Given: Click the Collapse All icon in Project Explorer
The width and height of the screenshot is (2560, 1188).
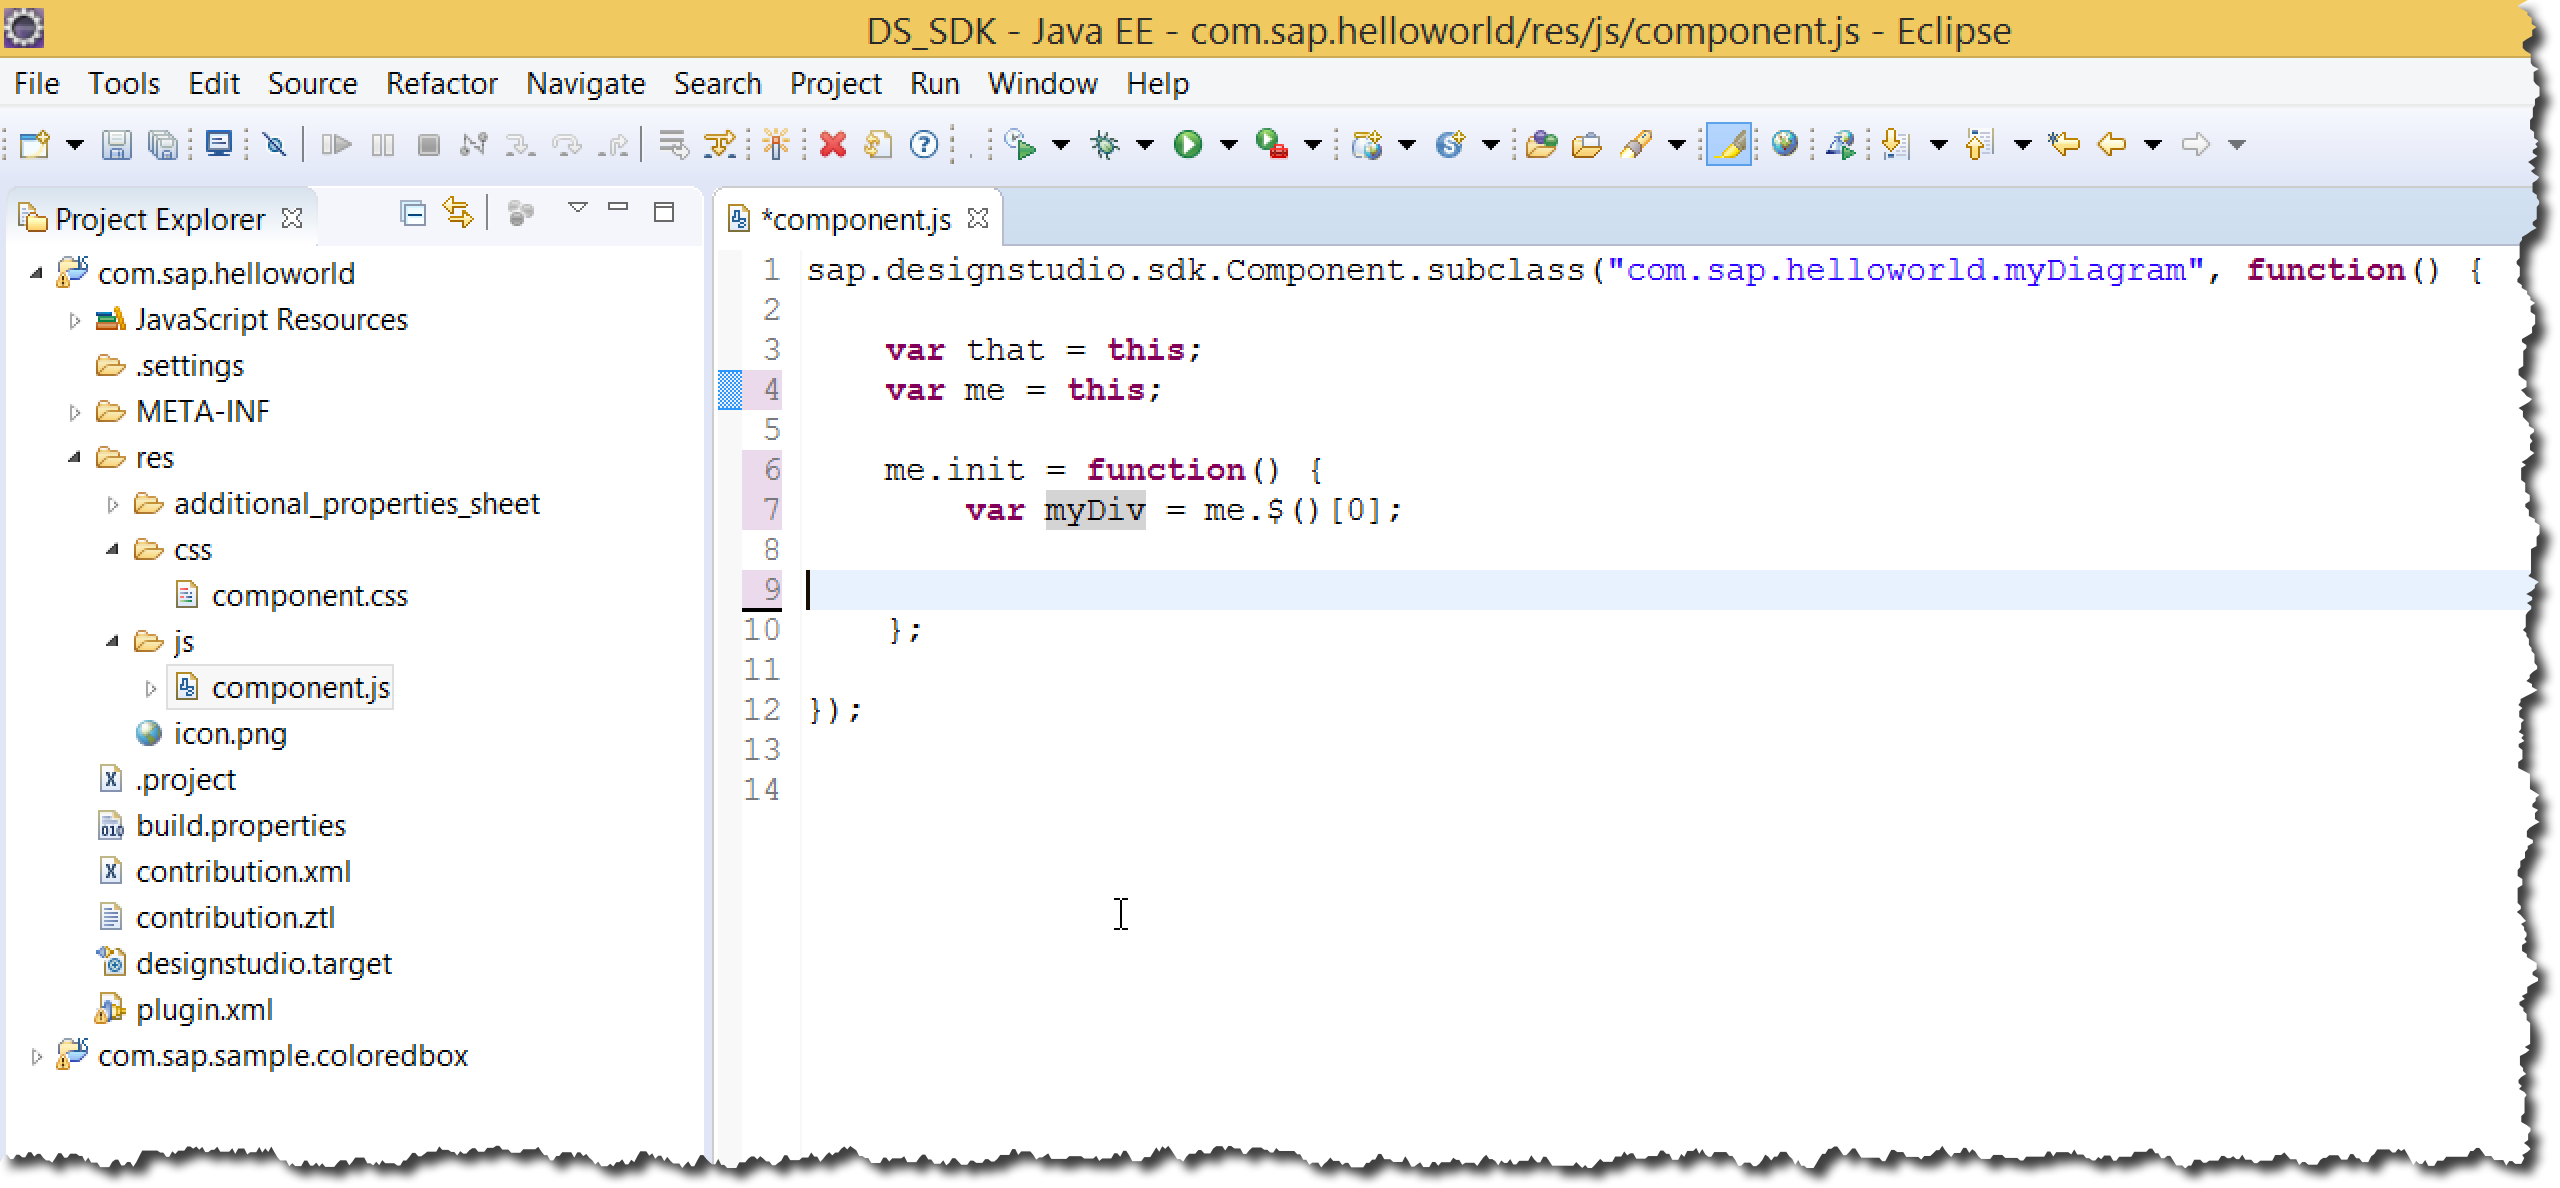Looking at the screenshot, I should tap(413, 213).
